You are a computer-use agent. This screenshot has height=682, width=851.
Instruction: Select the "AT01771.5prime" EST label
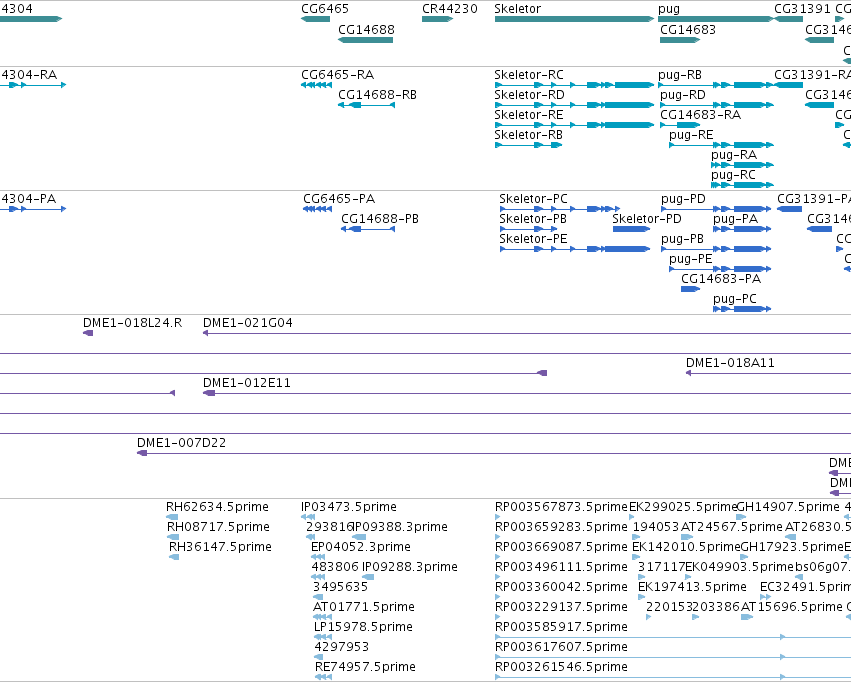point(364,607)
